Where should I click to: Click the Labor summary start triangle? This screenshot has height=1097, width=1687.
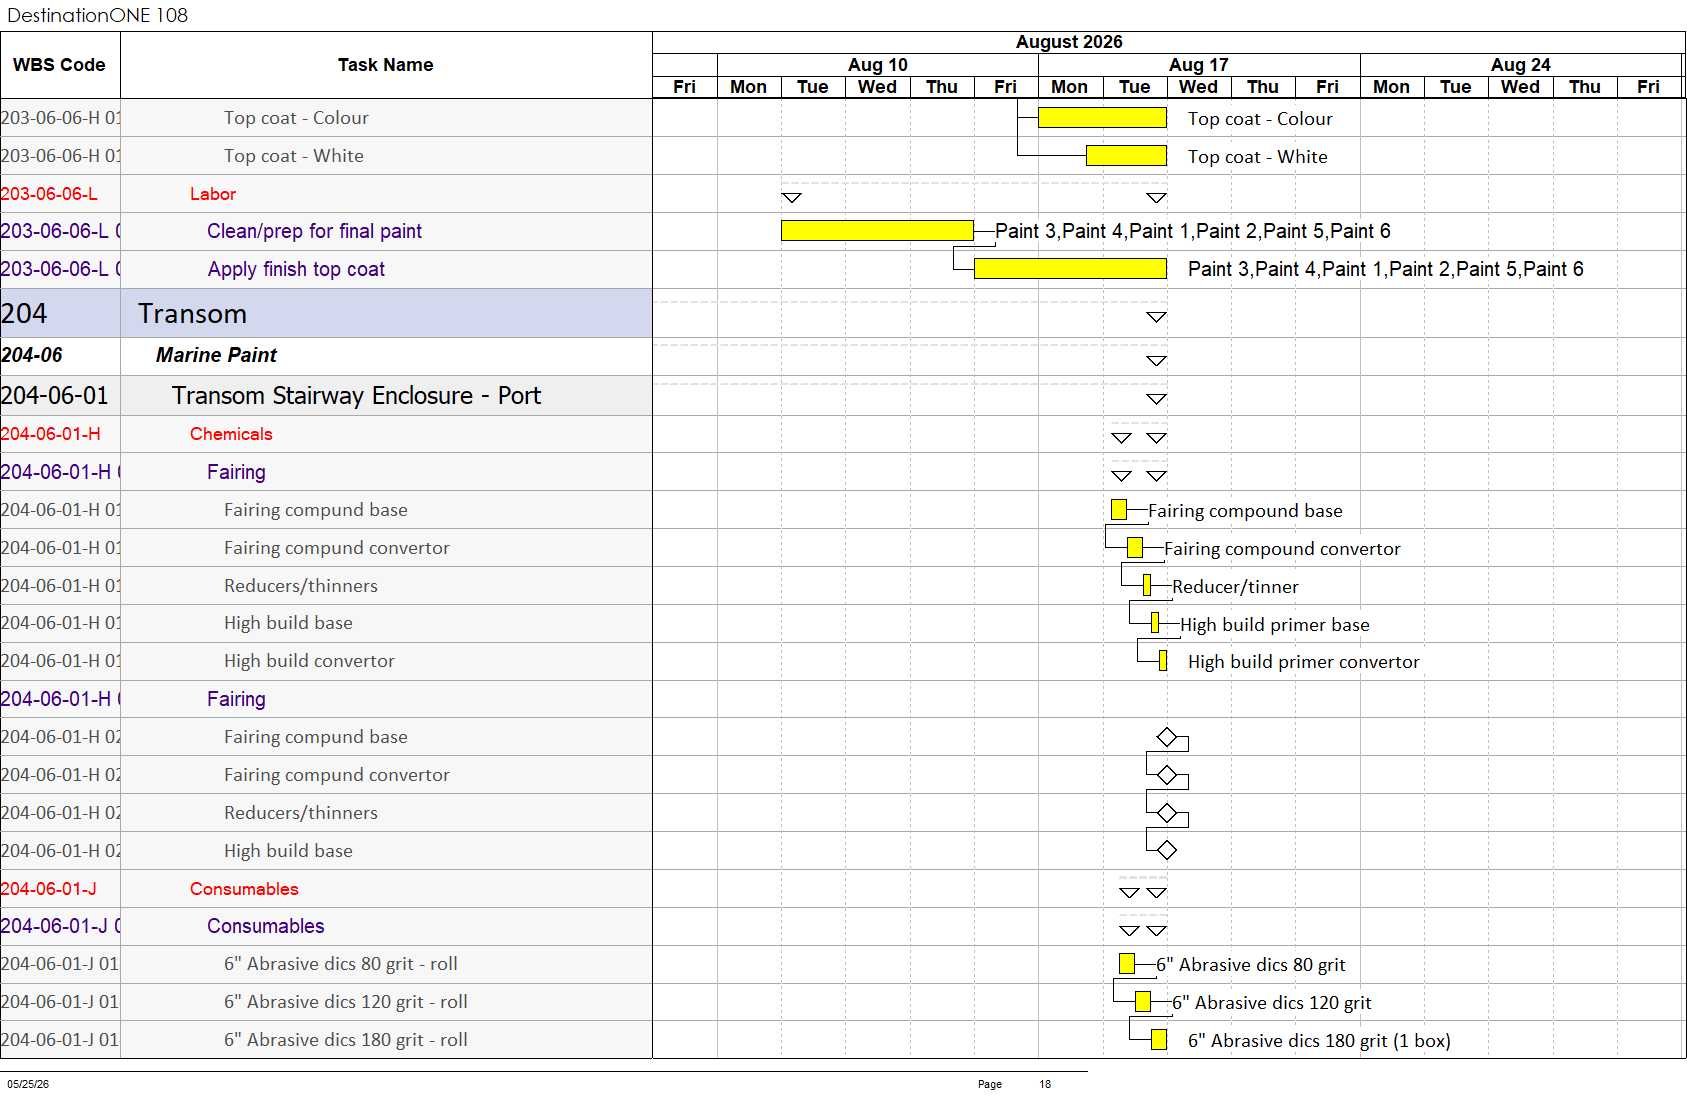(792, 198)
